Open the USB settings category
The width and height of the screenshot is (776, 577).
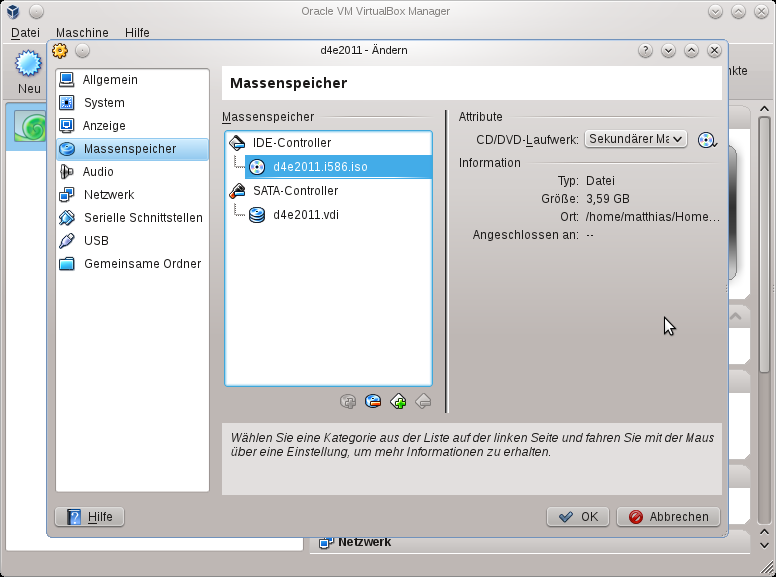pyautogui.click(x=96, y=241)
